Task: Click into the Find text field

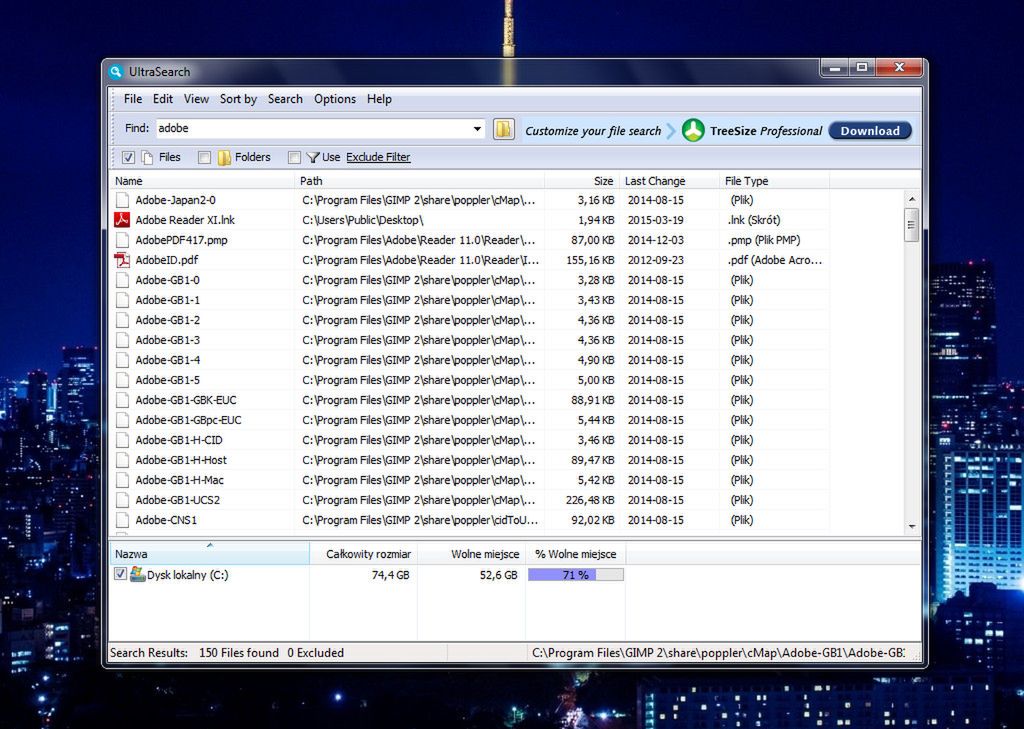Action: click(312, 129)
